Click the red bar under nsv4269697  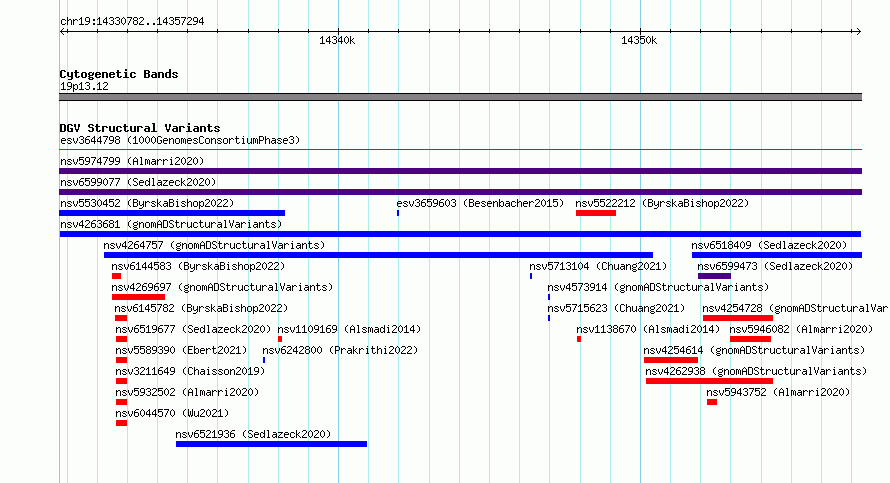[x=138, y=297]
